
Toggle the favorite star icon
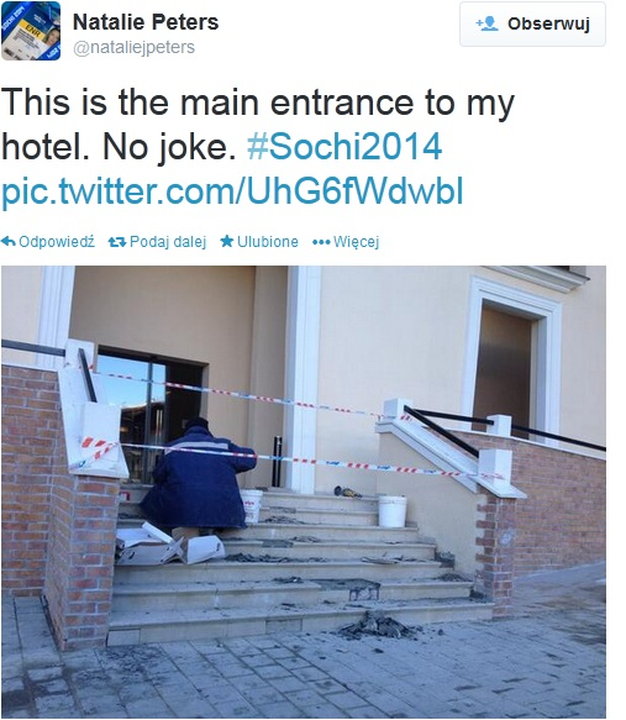226,241
